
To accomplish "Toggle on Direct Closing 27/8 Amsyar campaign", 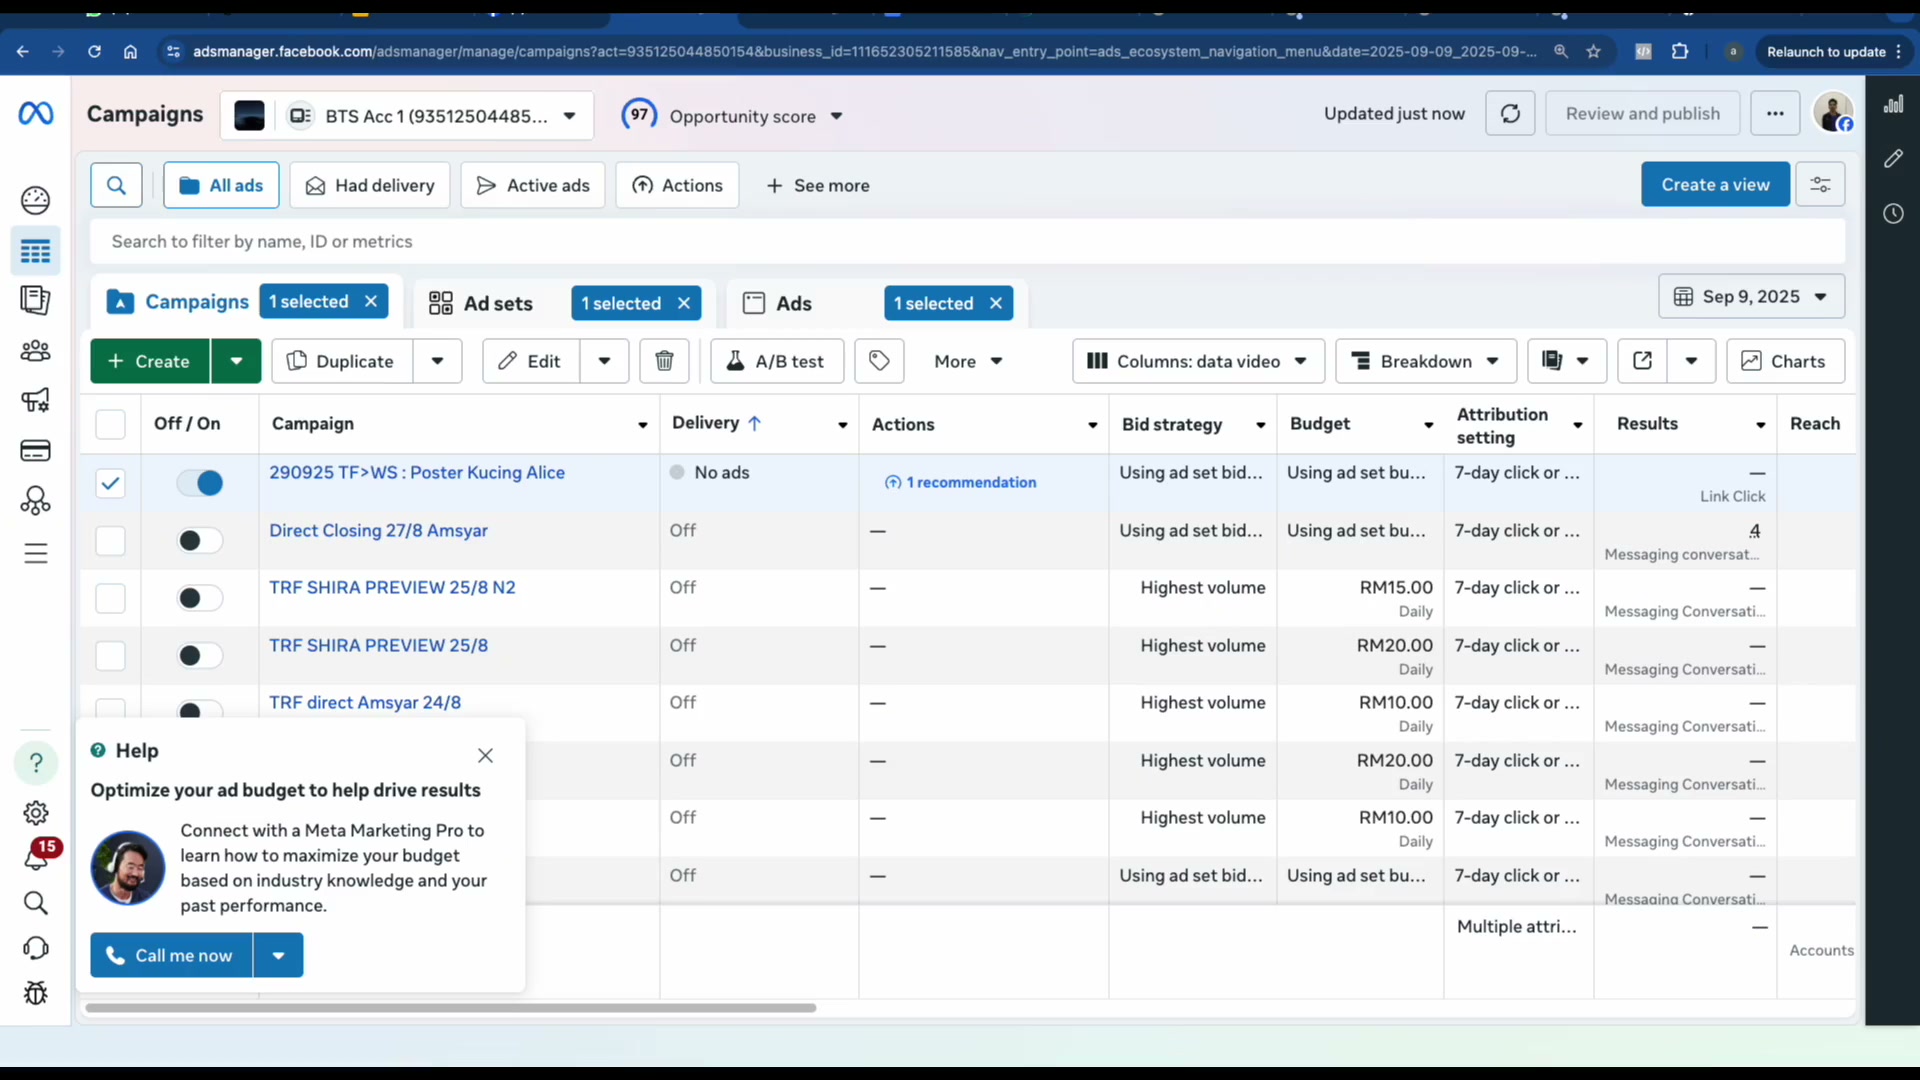I will point(200,541).
